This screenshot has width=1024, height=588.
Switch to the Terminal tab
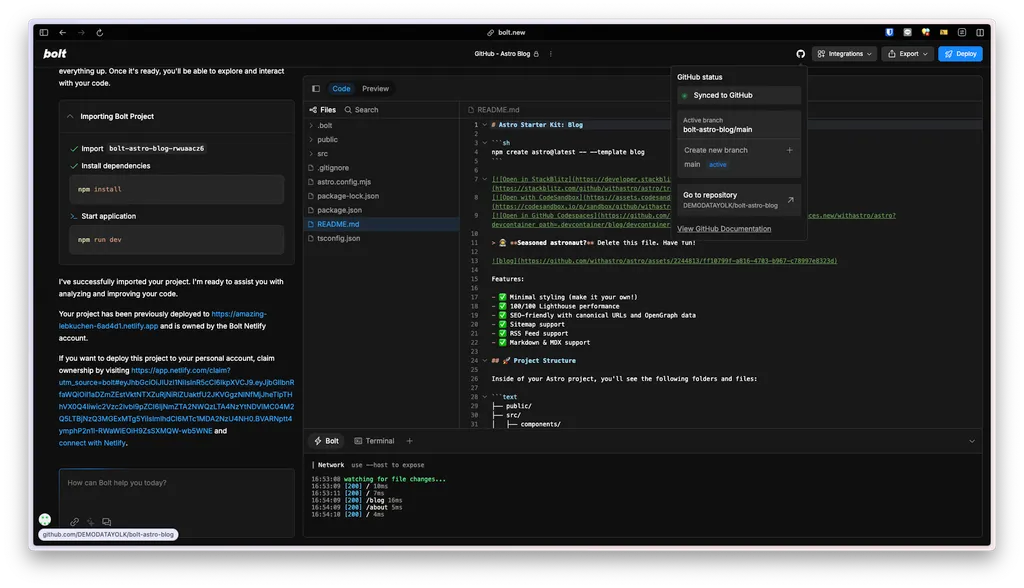[x=374, y=441]
